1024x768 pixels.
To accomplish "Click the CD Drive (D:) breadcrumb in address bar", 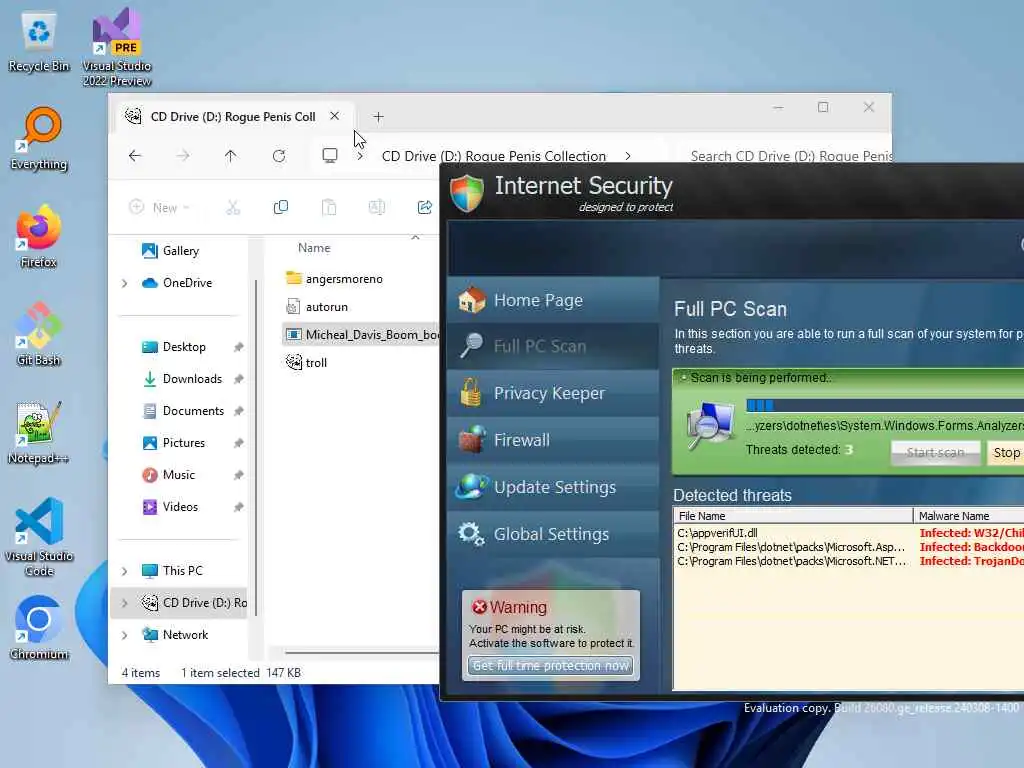I will point(494,156).
